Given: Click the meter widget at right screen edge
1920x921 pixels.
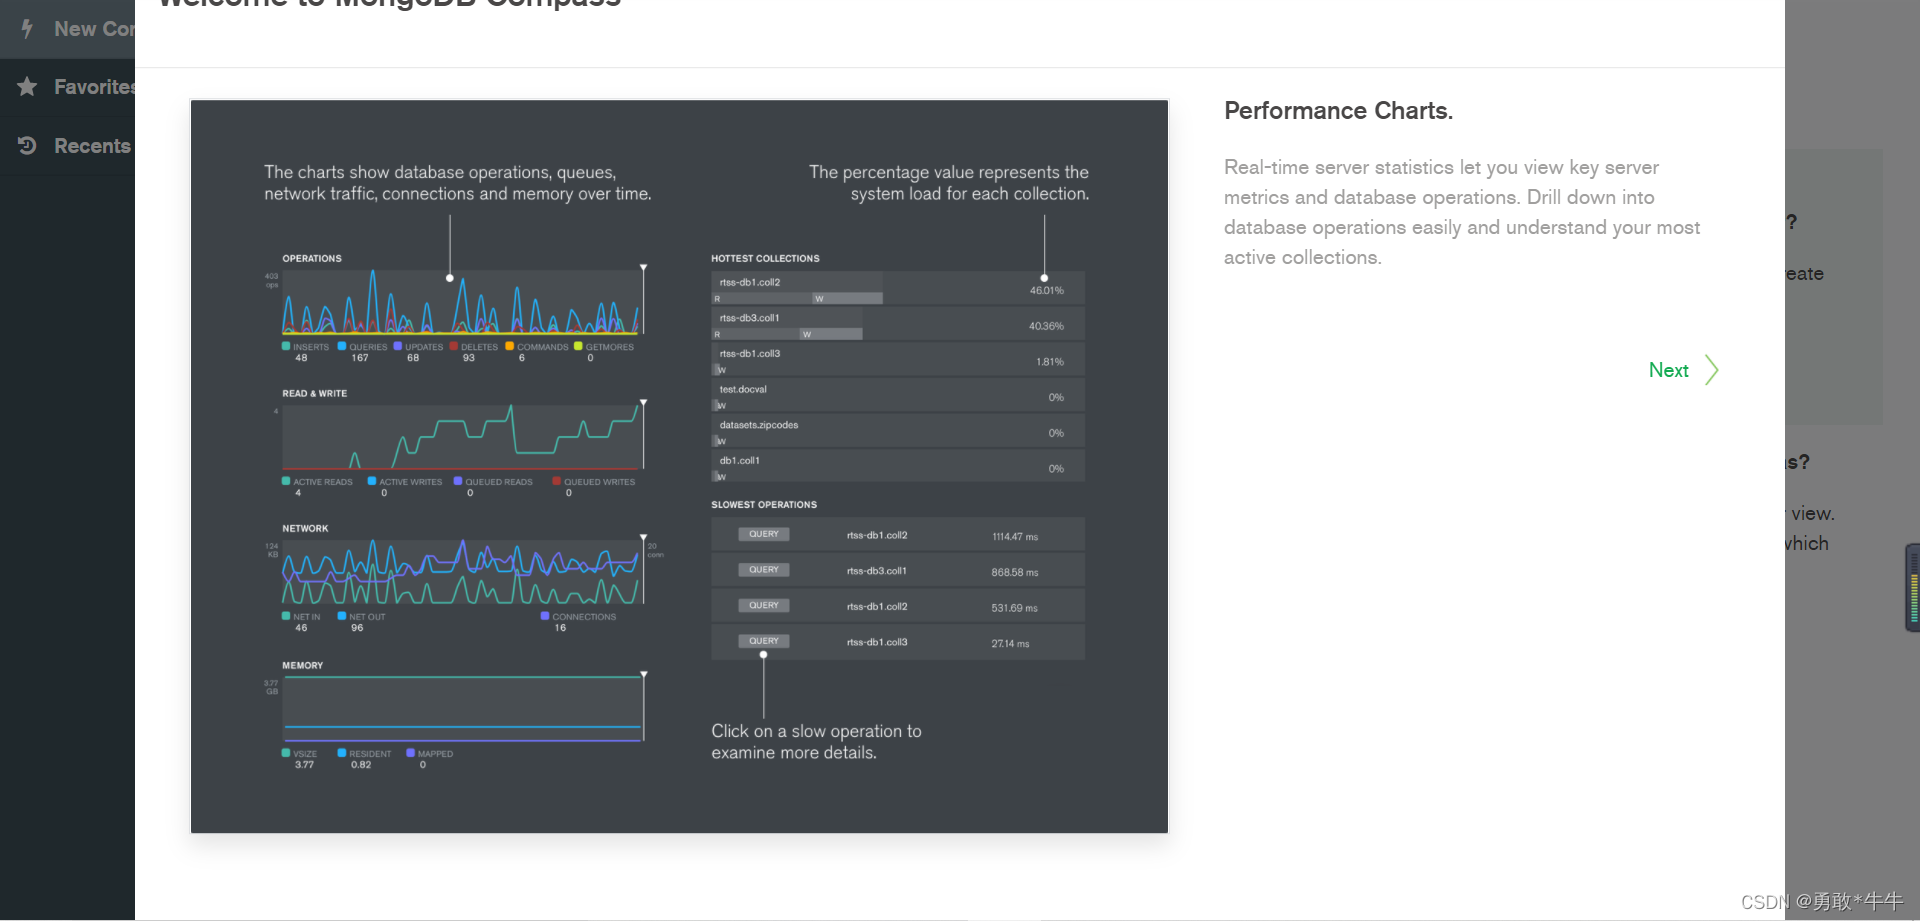Looking at the screenshot, I should (x=1912, y=587).
